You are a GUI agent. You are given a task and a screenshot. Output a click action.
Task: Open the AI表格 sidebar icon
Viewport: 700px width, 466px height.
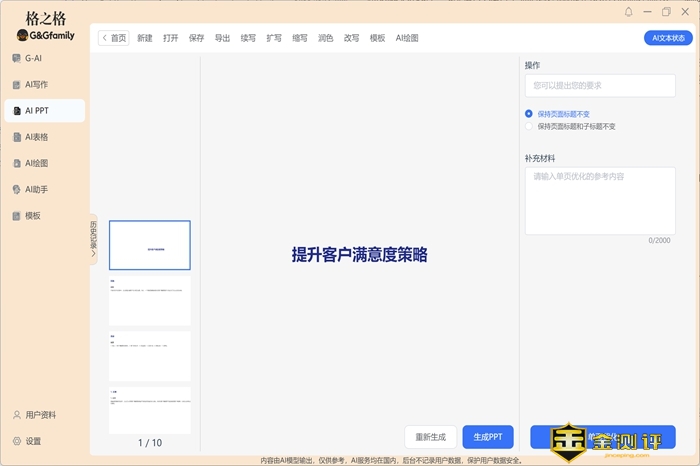click(16, 137)
